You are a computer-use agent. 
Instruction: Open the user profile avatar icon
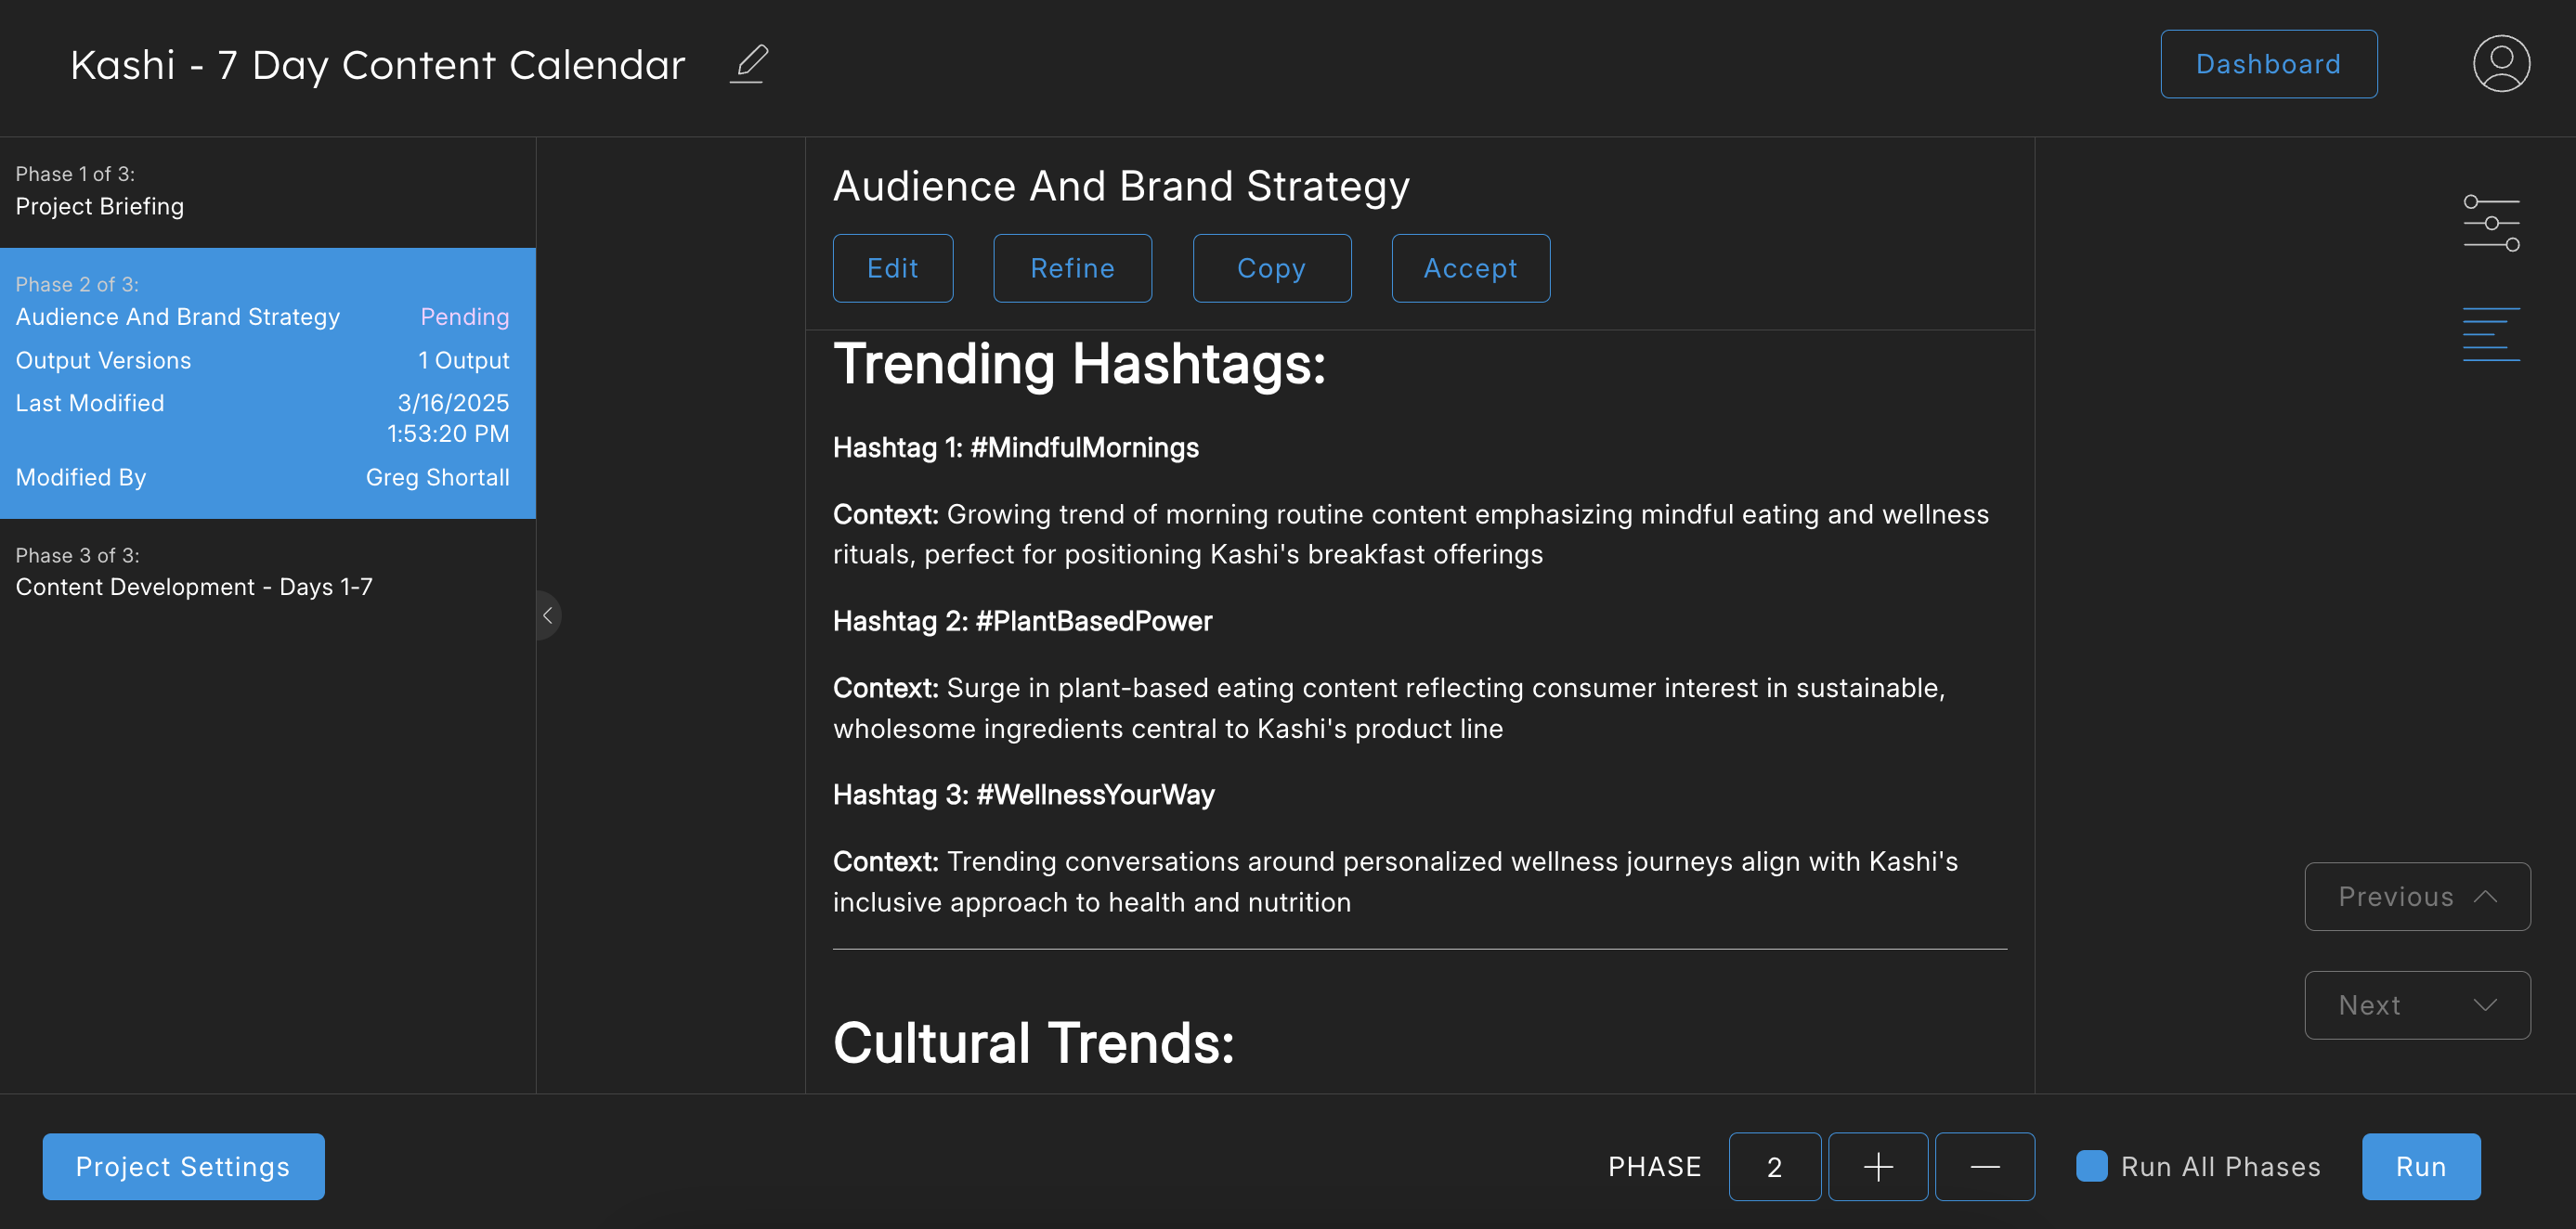(x=2501, y=64)
